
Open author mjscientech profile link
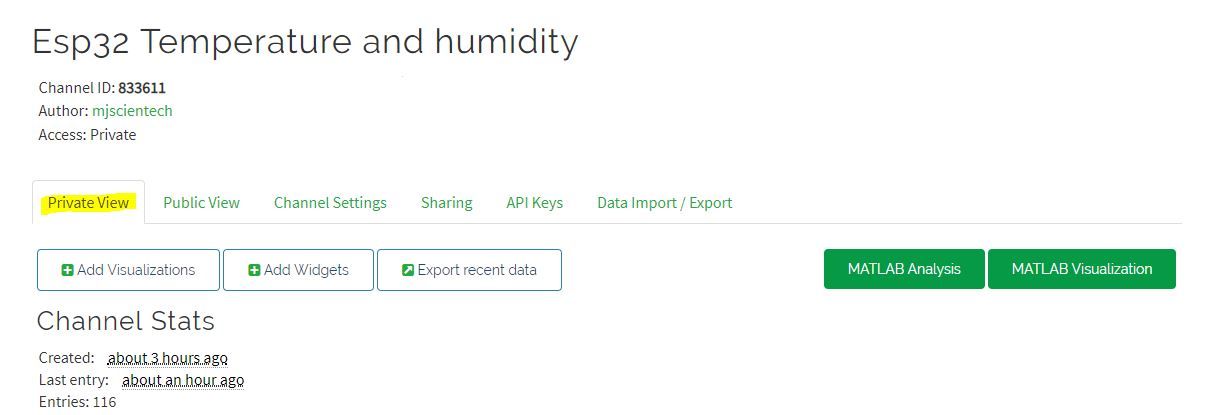coord(132,111)
